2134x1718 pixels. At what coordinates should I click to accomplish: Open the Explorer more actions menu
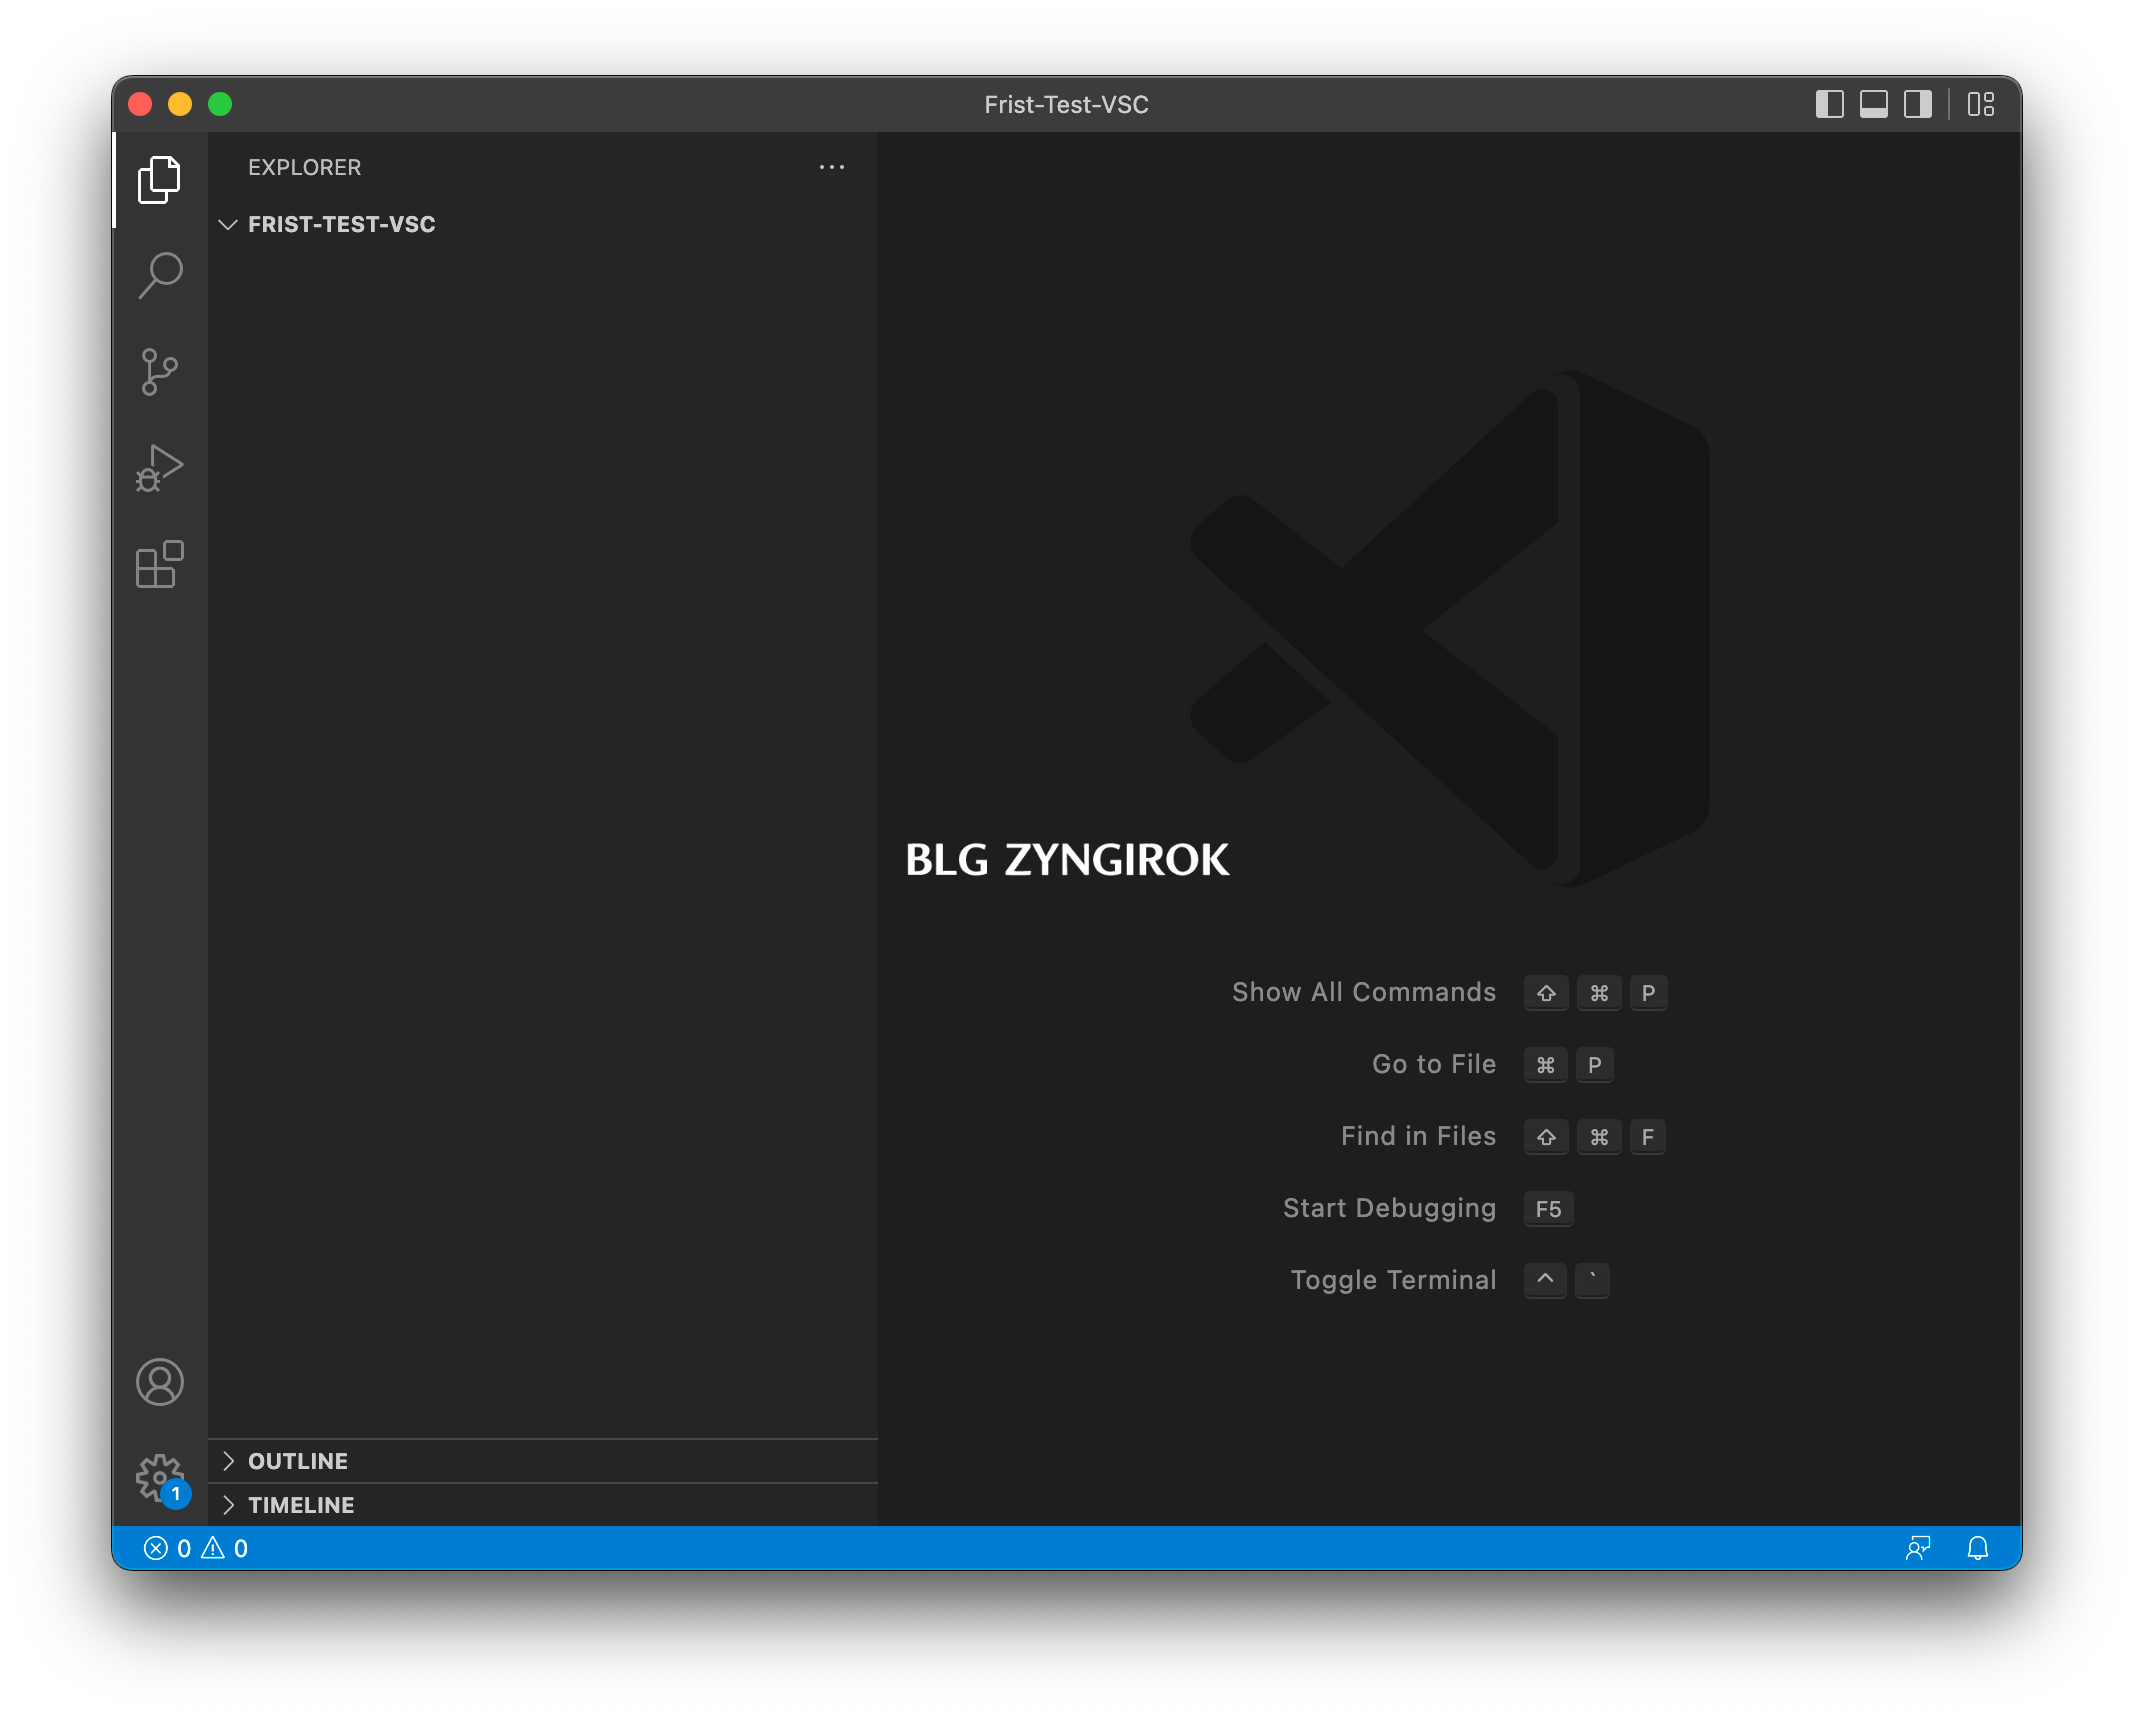[831, 167]
